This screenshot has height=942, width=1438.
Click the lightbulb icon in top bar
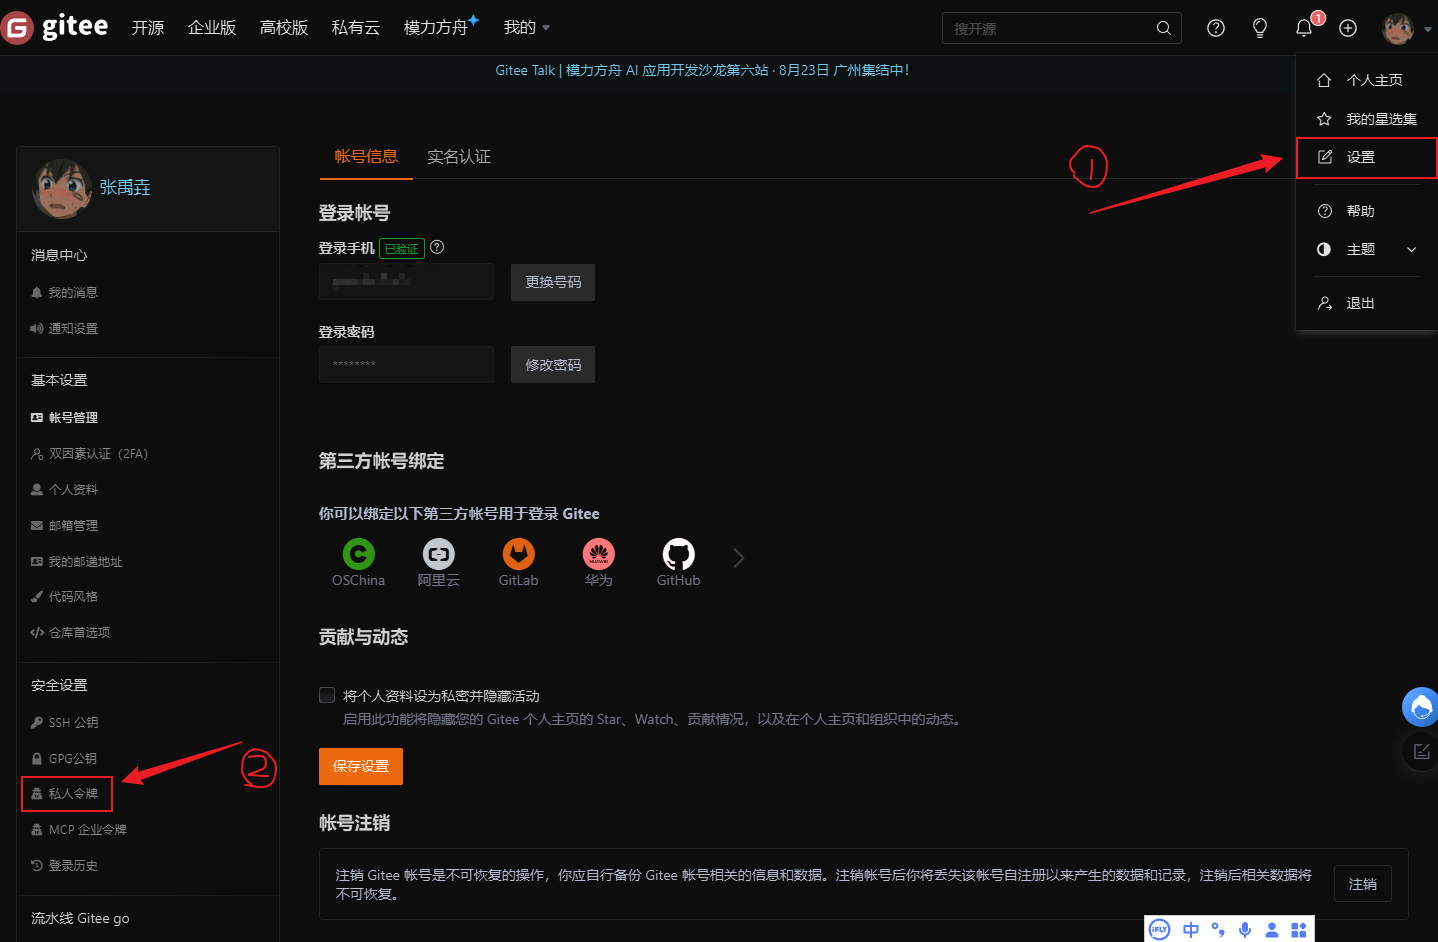(x=1260, y=28)
